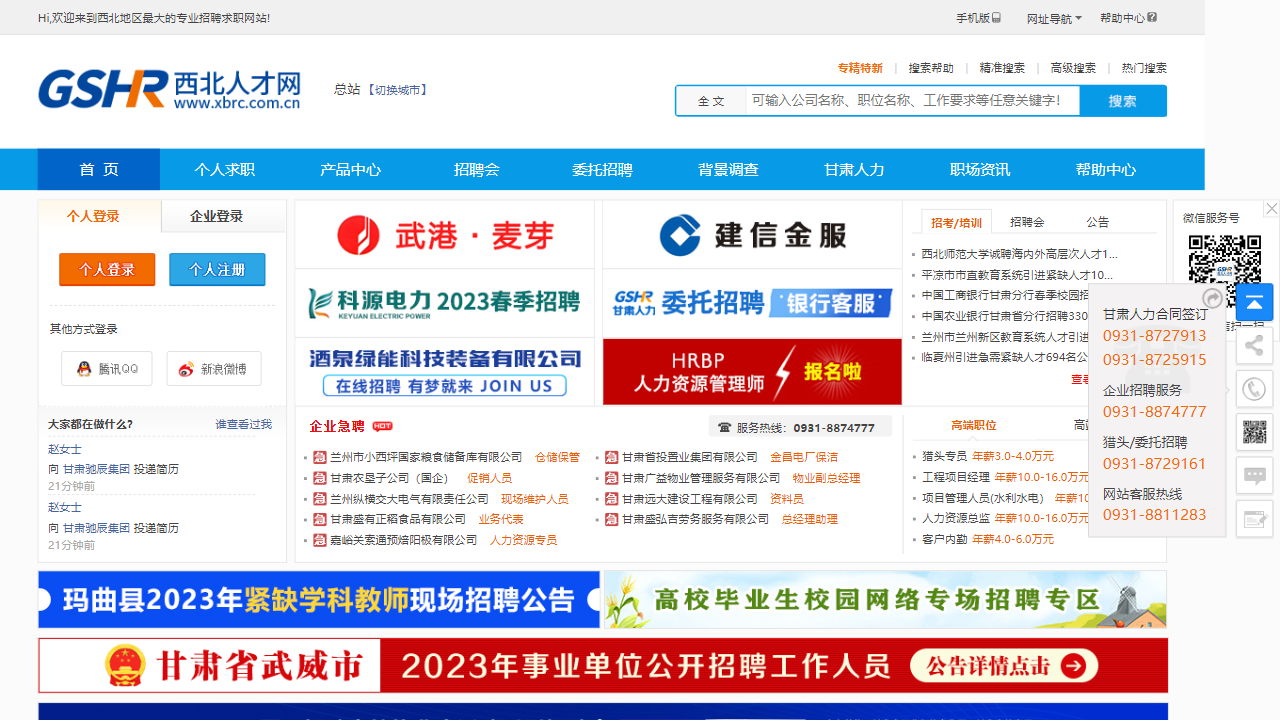The height and width of the screenshot is (720, 1280).
Task: Open the 高级搜索 link
Action: [x=1073, y=68]
